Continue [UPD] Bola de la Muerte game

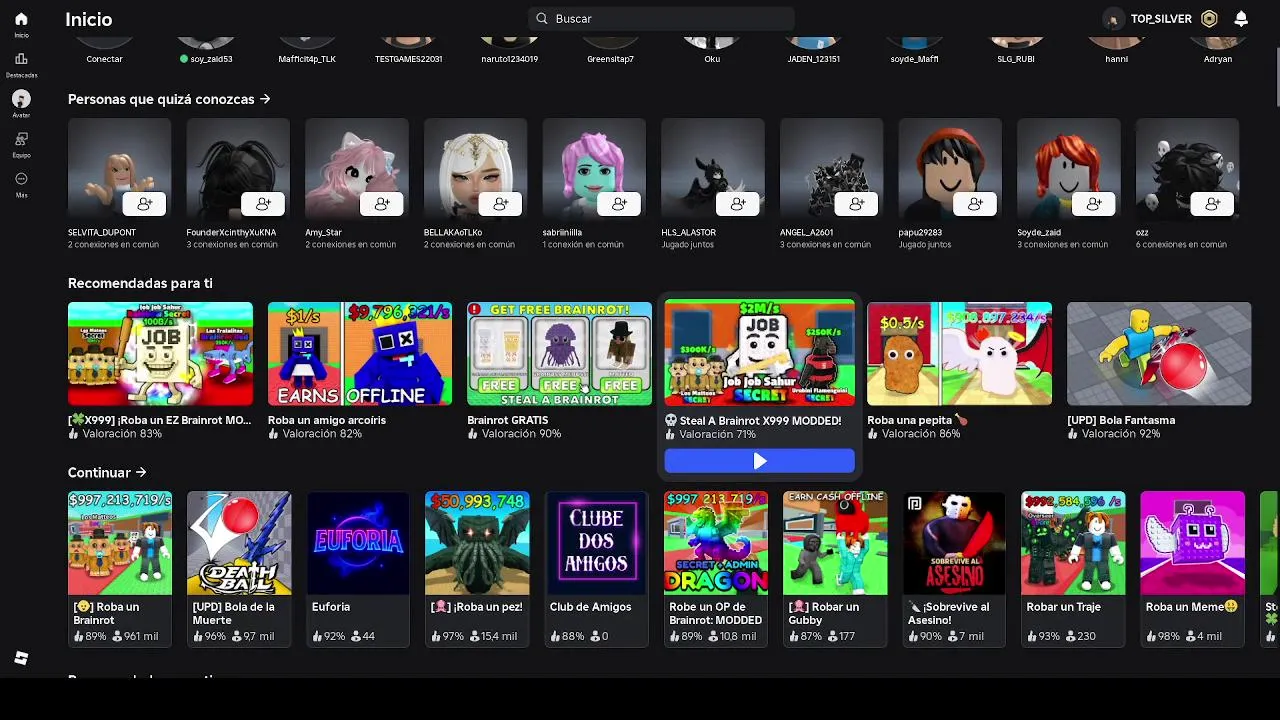[x=239, y=568]
